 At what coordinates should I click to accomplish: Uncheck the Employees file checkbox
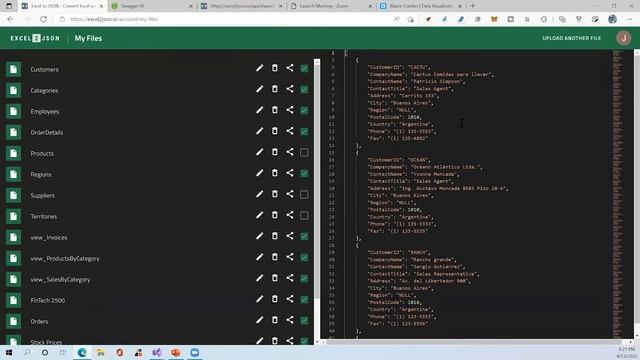coord(304,111)
